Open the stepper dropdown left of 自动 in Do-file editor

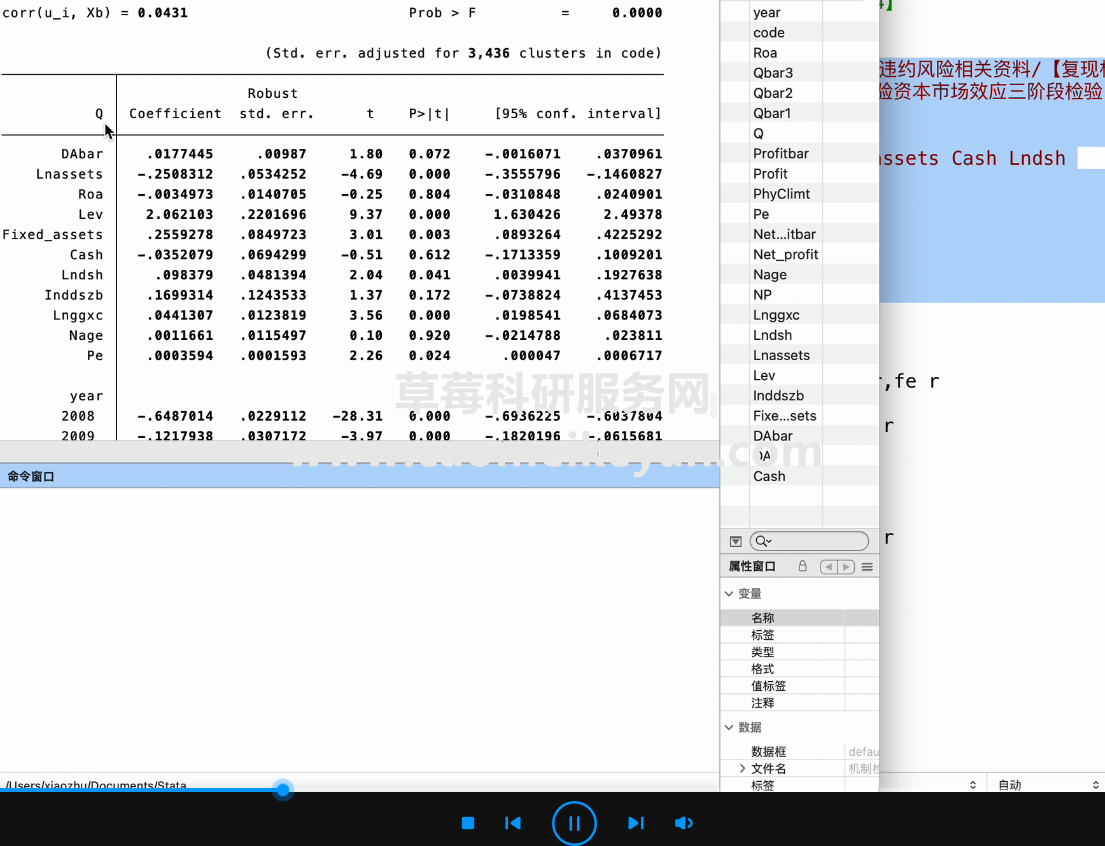click(x=973, y=785)
